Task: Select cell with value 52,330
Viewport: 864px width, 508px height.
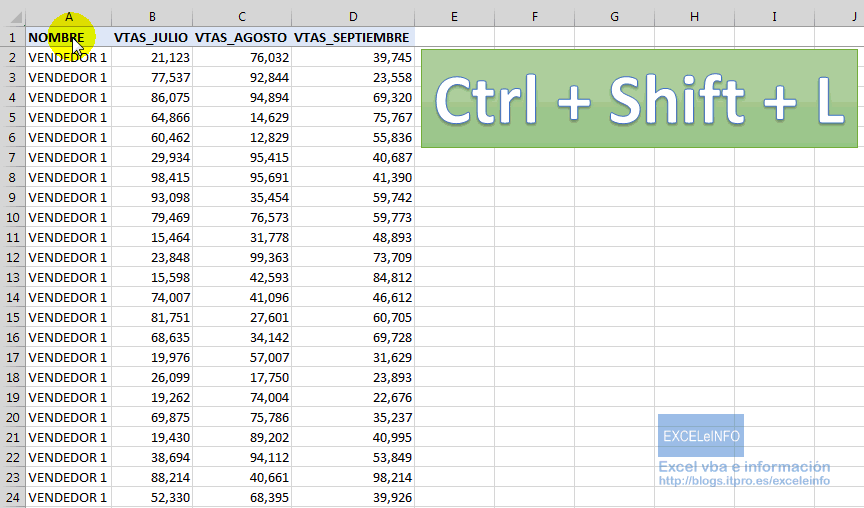Action: tap(152, 498)
